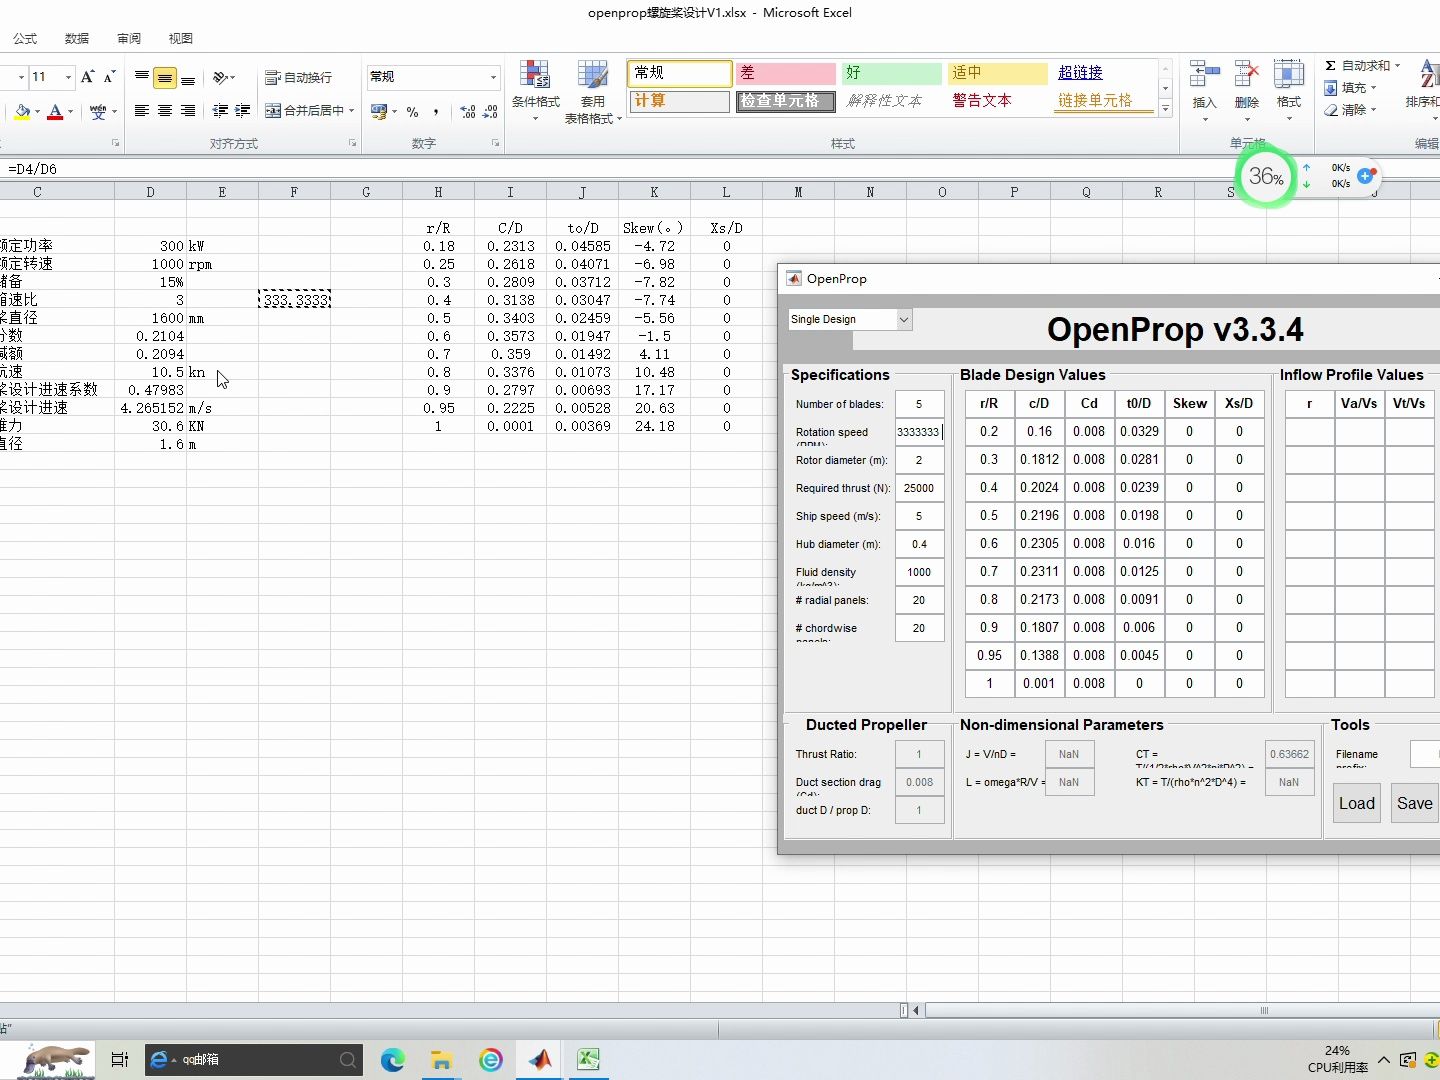Viewport: 1440px width, 1080px height.
Task: Expand the Merge & Center dropdown arrow
Action: [x=352, y=111]
